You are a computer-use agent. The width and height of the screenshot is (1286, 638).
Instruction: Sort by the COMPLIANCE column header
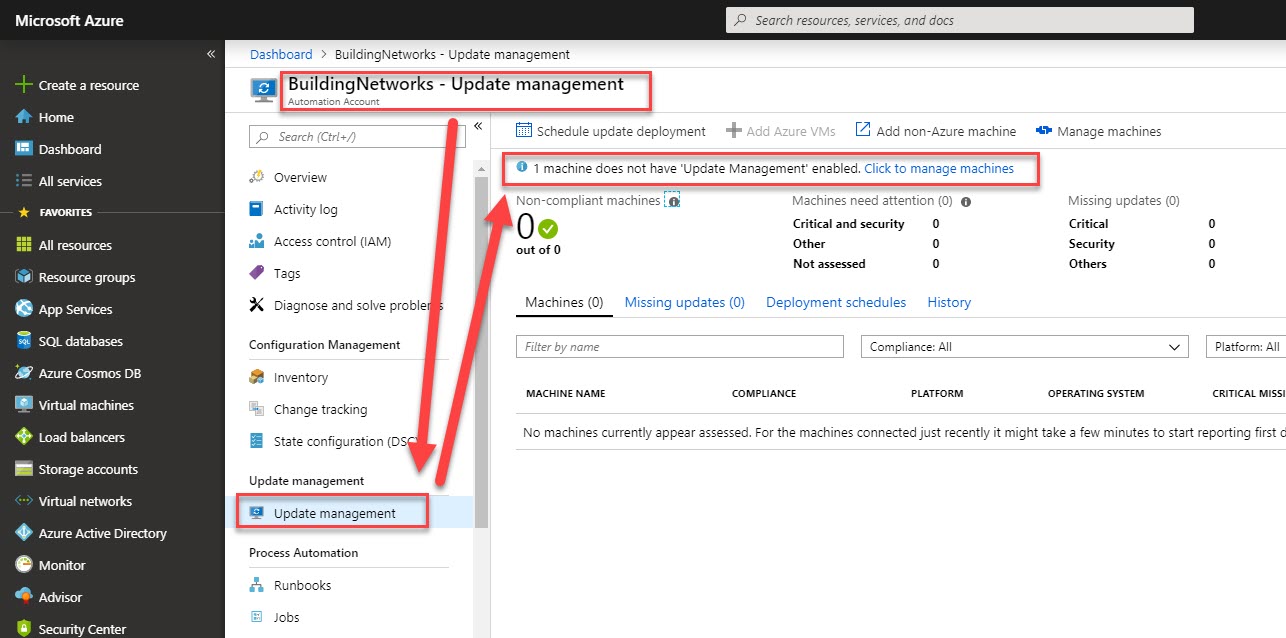click(x=764, y=394)
